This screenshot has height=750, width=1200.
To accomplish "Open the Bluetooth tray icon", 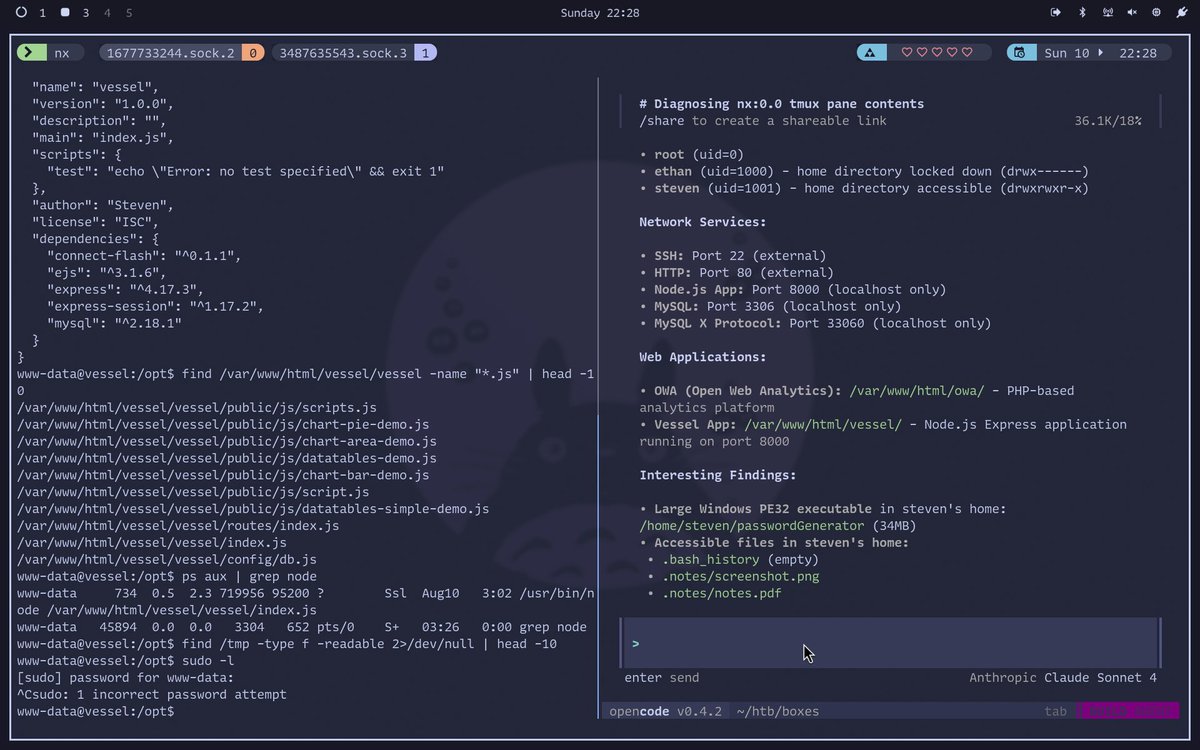I will coord(1081,13).
